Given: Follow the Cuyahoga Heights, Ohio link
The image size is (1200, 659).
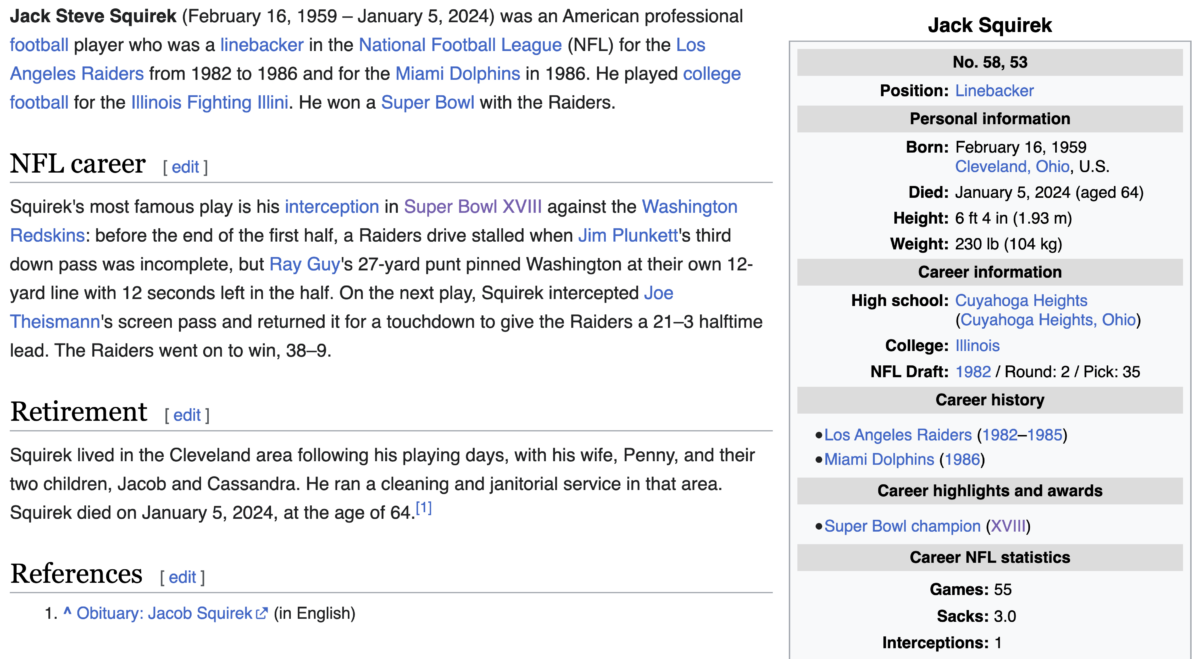Looking at the screenshot, I should point(1050,320).
